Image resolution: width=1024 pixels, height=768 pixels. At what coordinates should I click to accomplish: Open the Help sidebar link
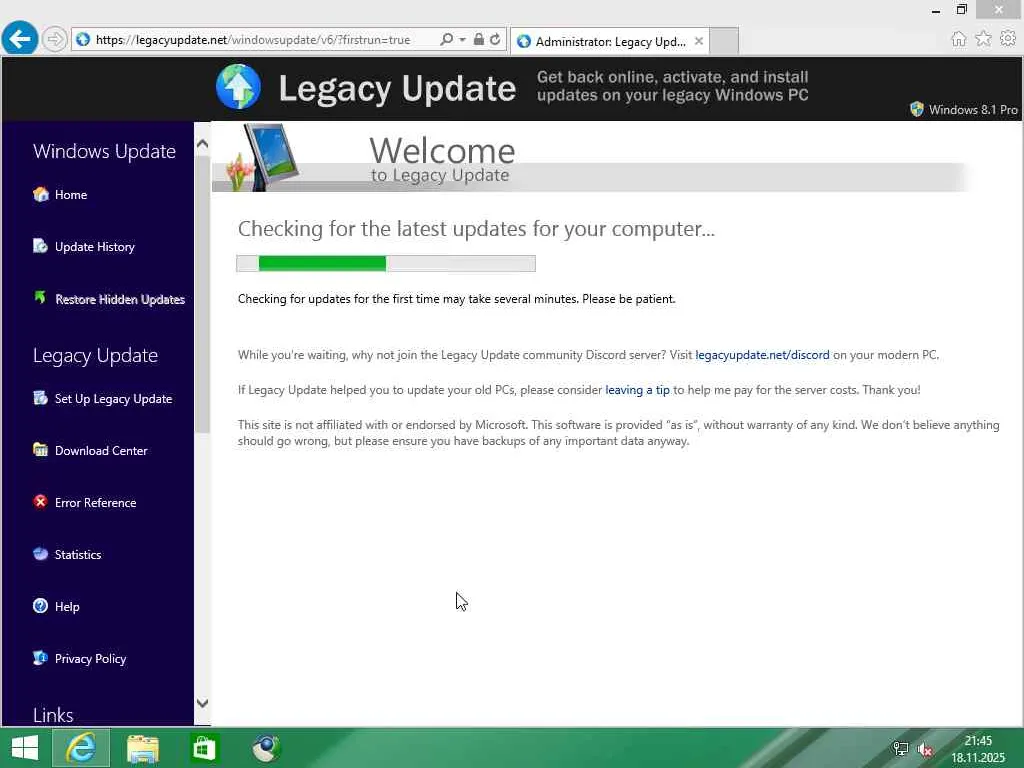pyautogui.click(x=67, y=607)
